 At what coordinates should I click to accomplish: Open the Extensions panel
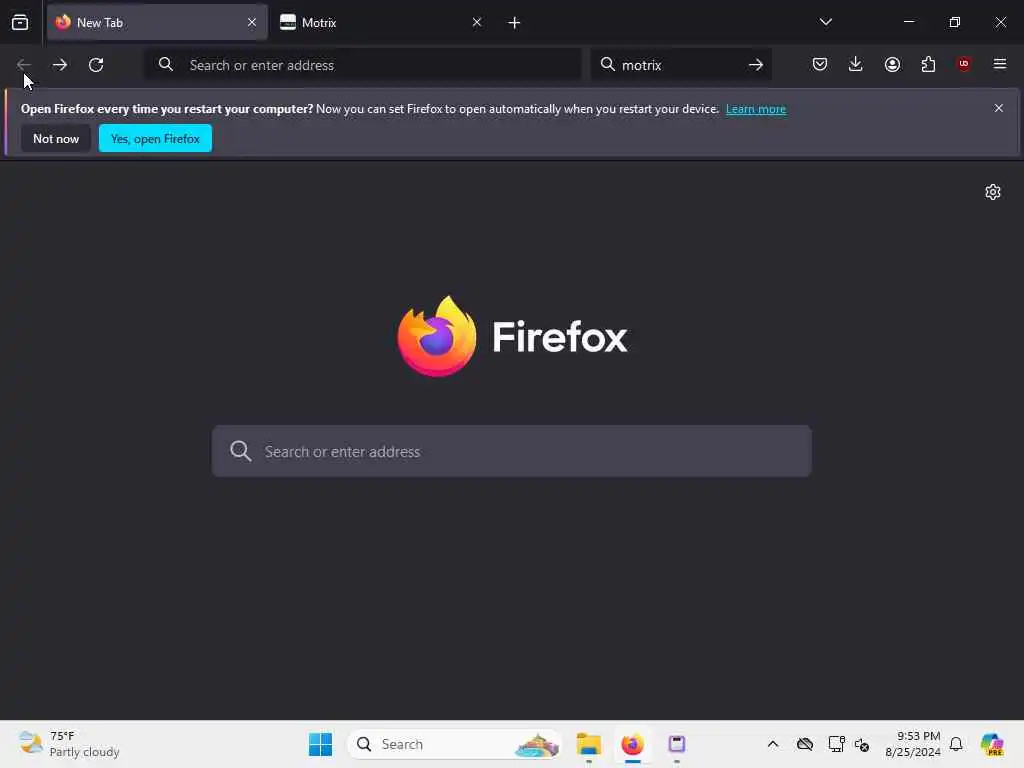928,64
